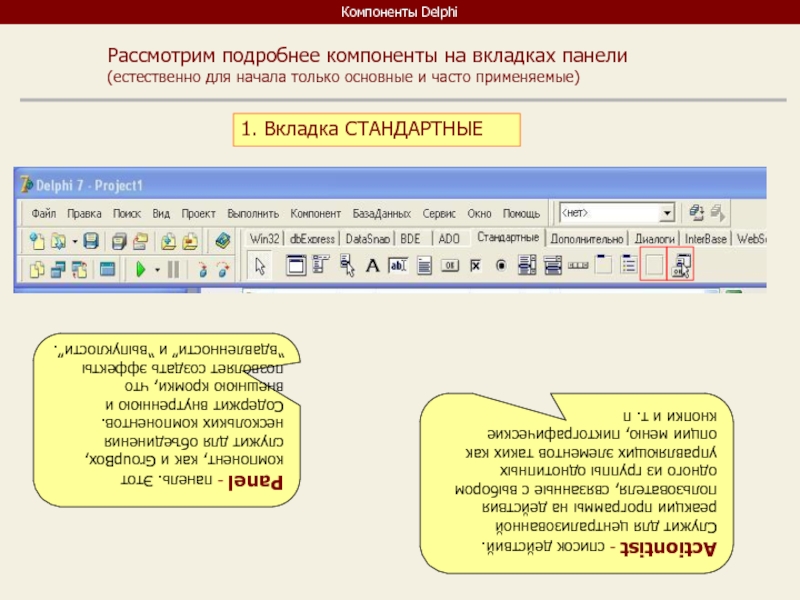Select the ActionList component icon
Screen dimensions: 800x600
point(682,265)
